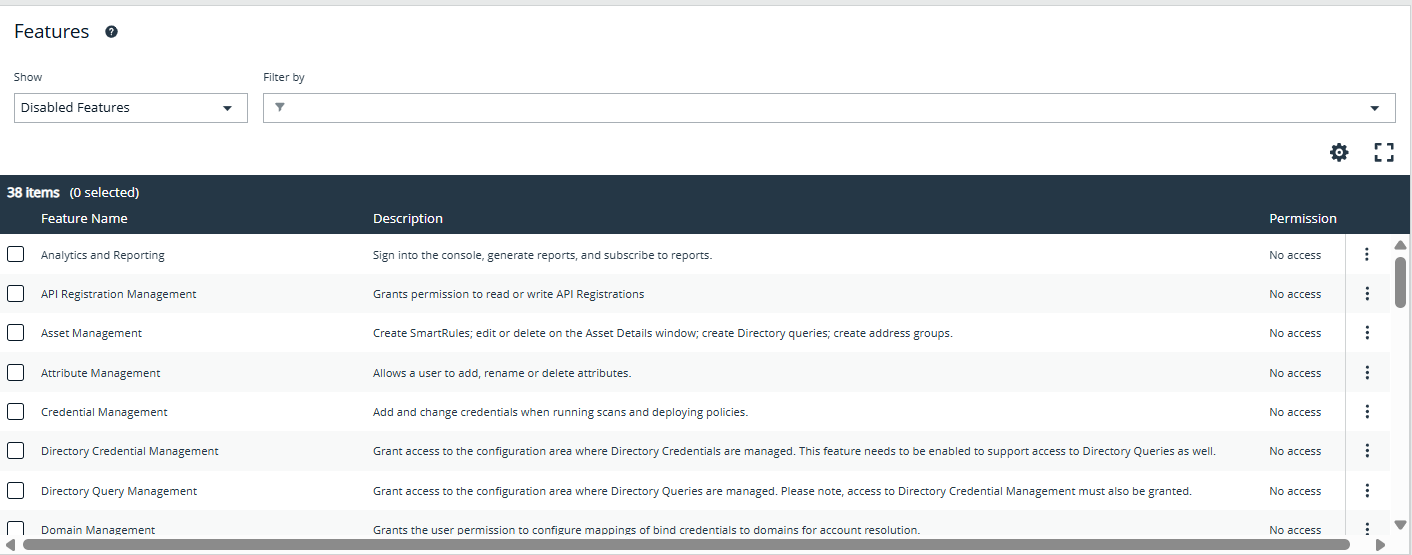This screenshot has width=1412, height=555.
Task: Click the vertical scrollbar thumb
Action: coord(1400,282)
